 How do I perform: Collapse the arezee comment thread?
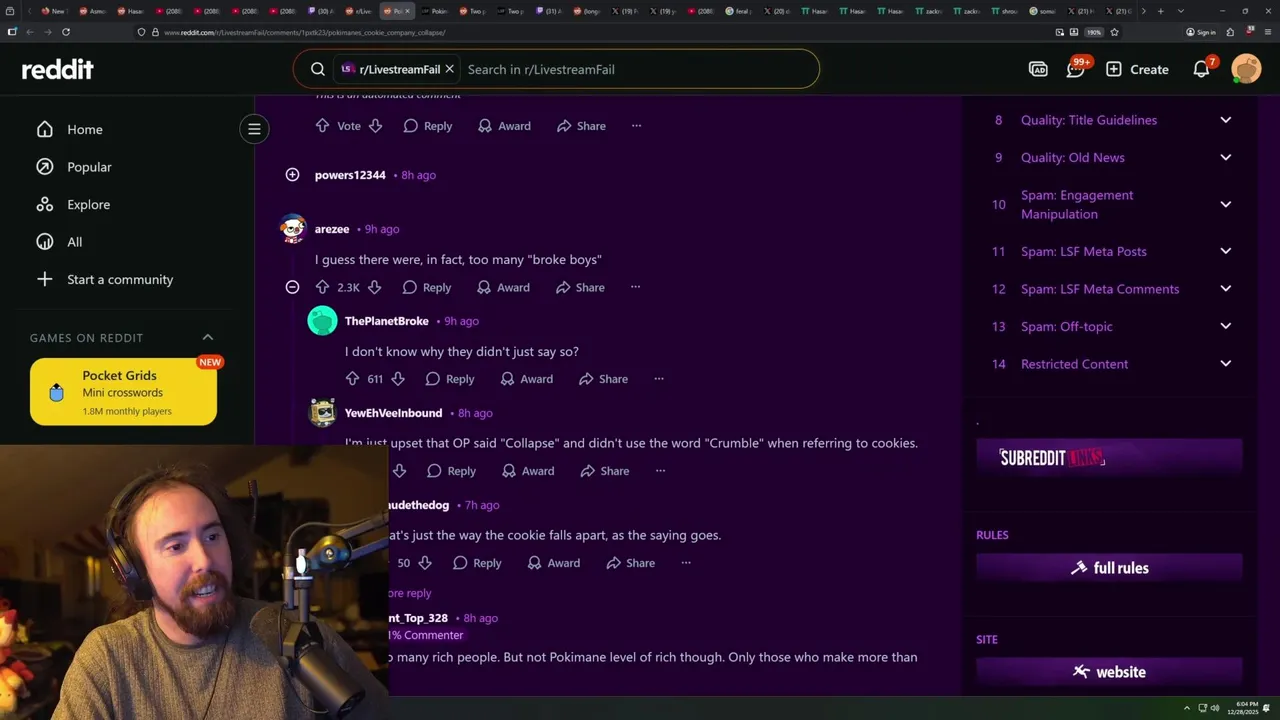[x=292, y=287]
